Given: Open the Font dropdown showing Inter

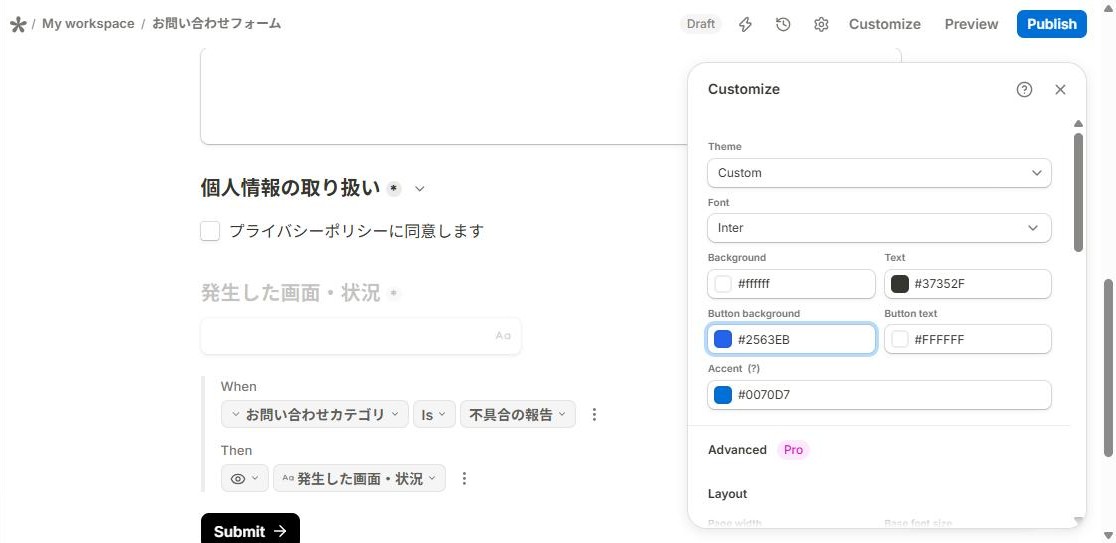Looking at the screenshot, I should pyautogui.click(x=879, y=228).
